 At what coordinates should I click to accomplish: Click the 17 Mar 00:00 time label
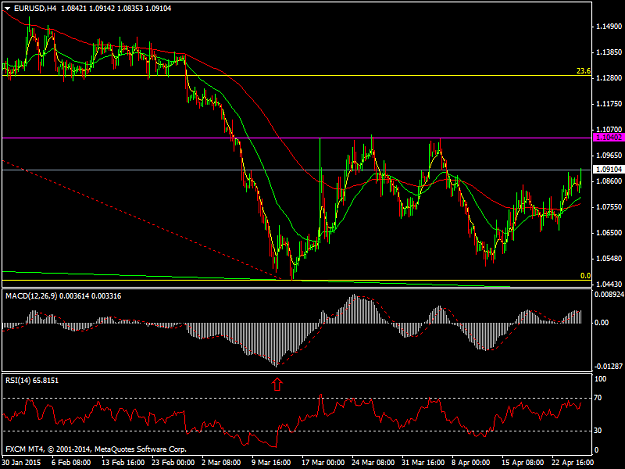323,462
